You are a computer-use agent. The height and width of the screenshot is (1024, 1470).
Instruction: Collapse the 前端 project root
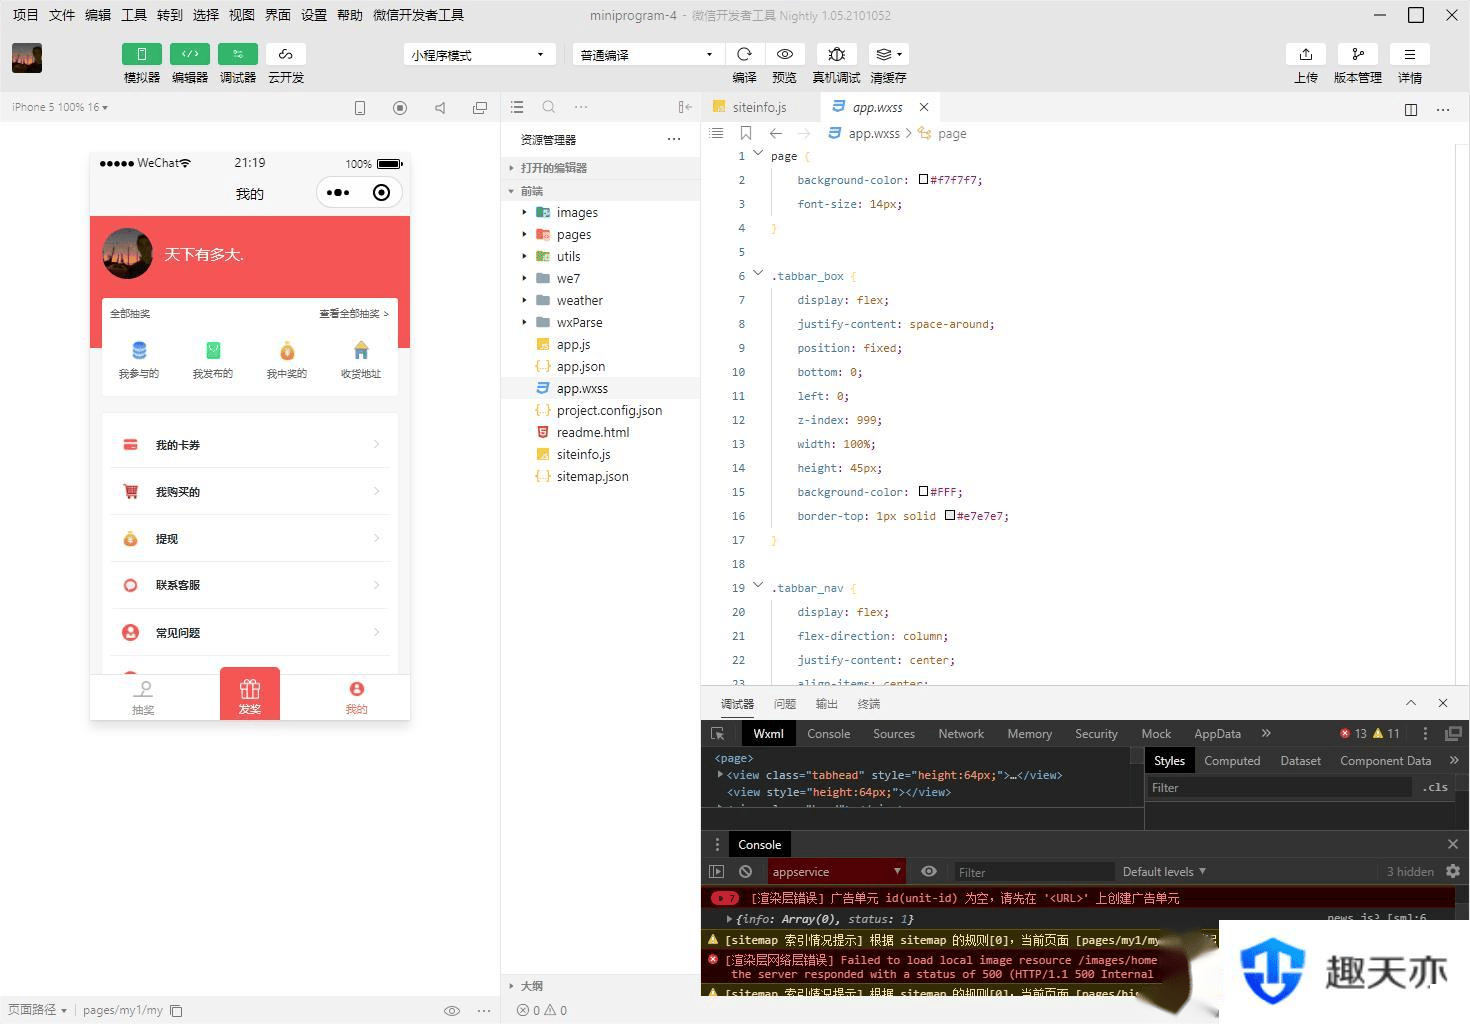point(600,191)
